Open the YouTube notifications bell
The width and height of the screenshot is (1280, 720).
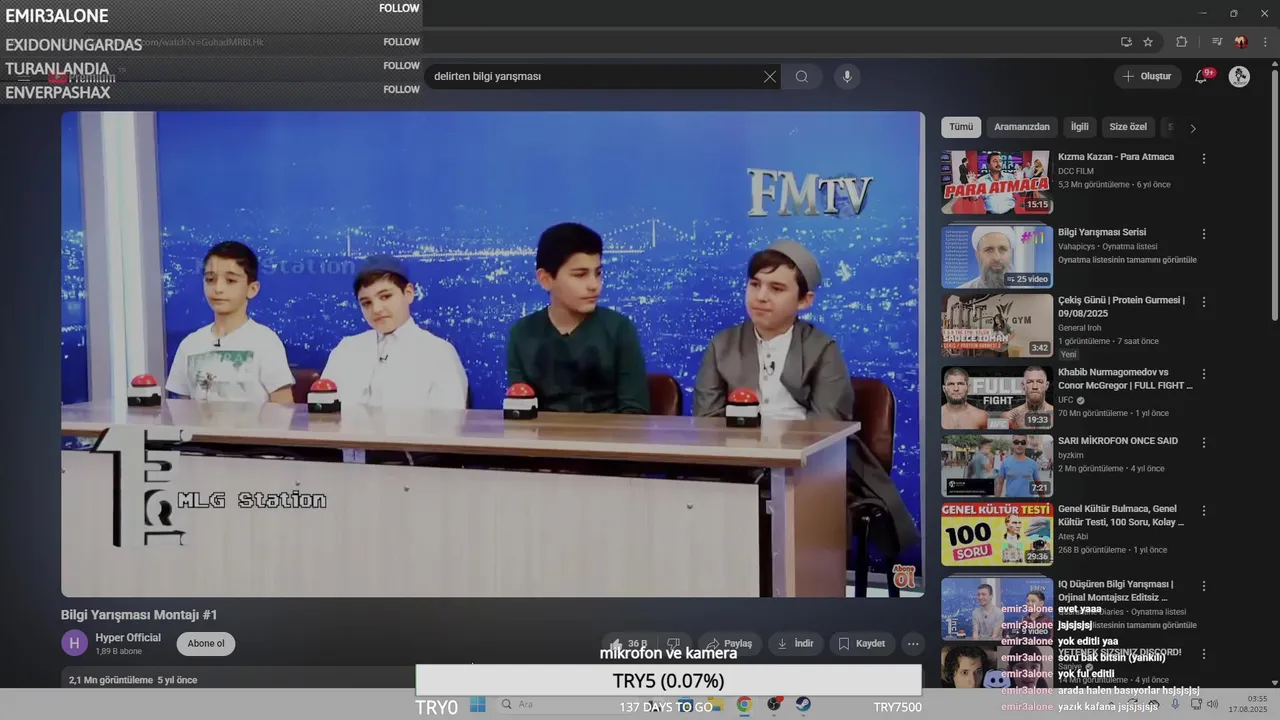point(1202,76)
